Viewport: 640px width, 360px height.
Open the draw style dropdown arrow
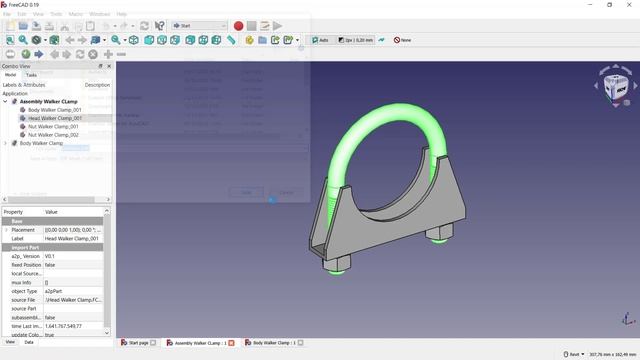[x=45, y=40]
